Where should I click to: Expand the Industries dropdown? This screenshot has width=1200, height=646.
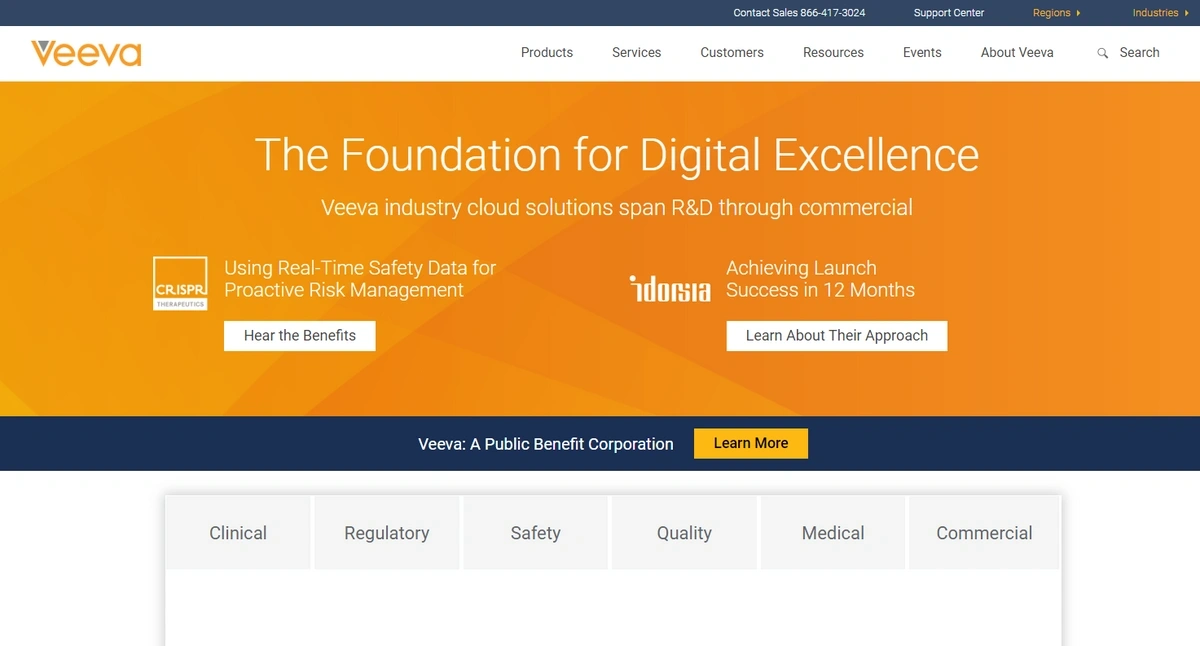point(1161,13)
